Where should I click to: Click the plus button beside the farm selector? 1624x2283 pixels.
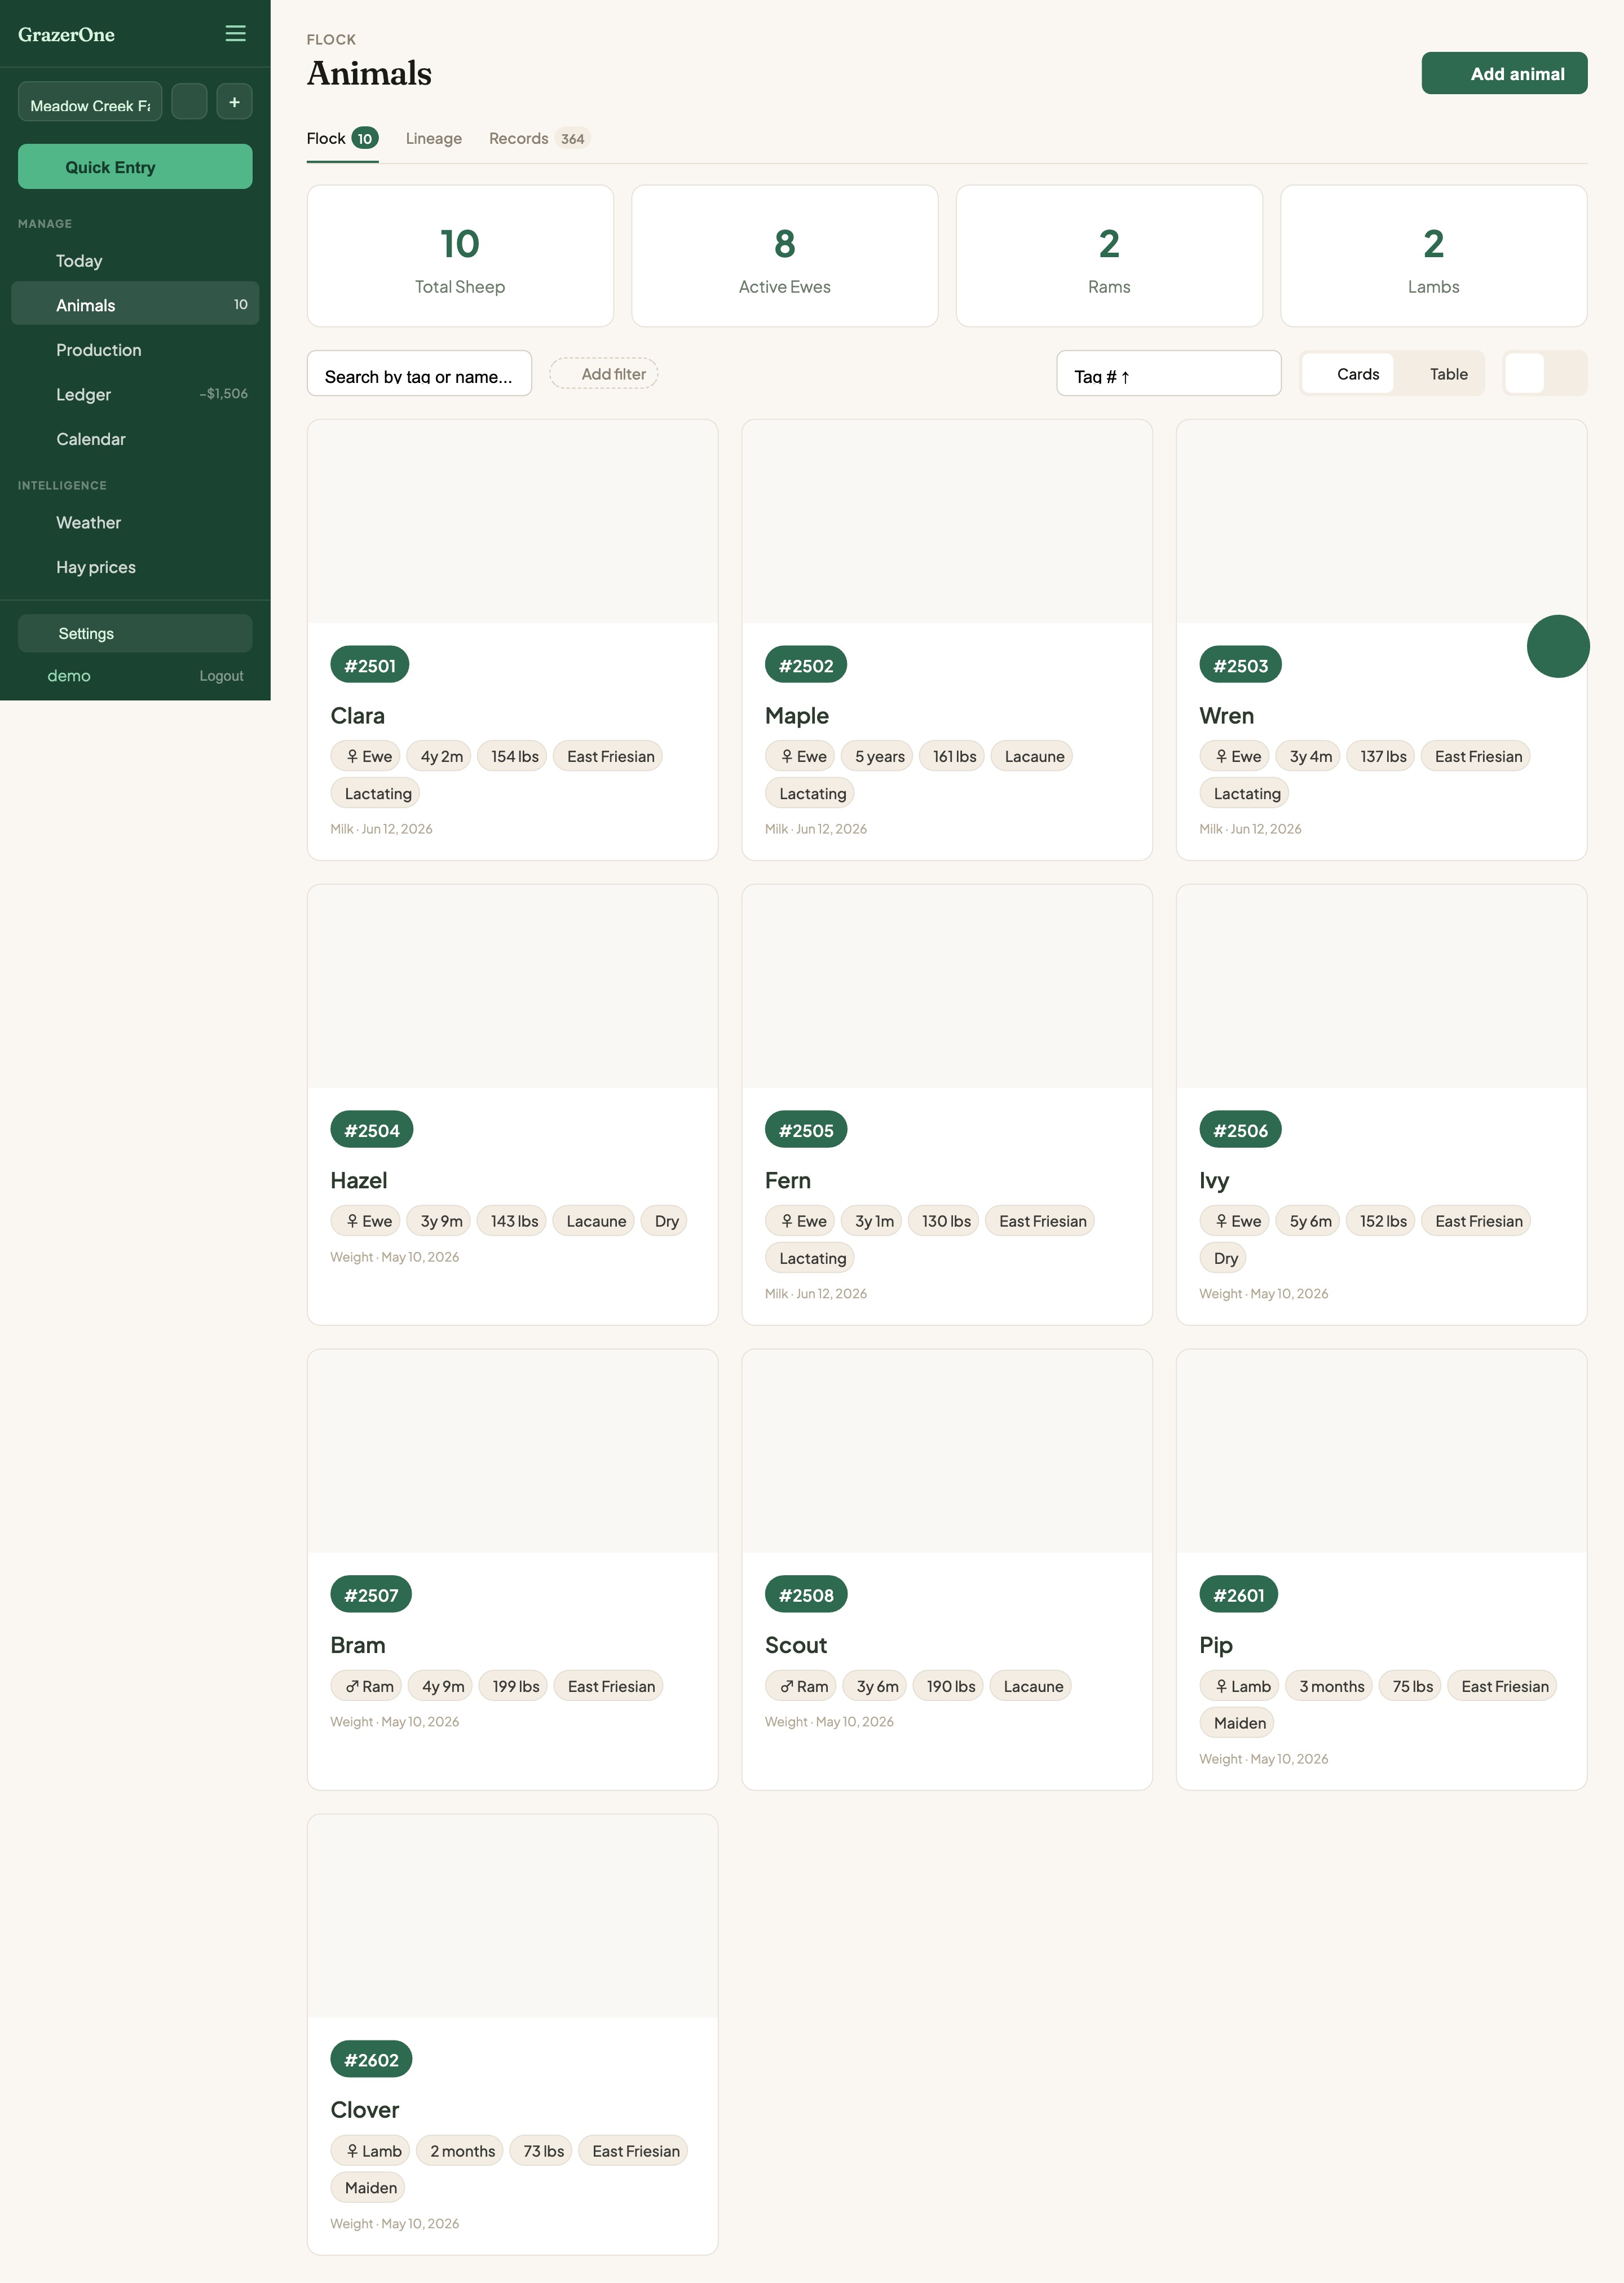click(x=234, y=102)
